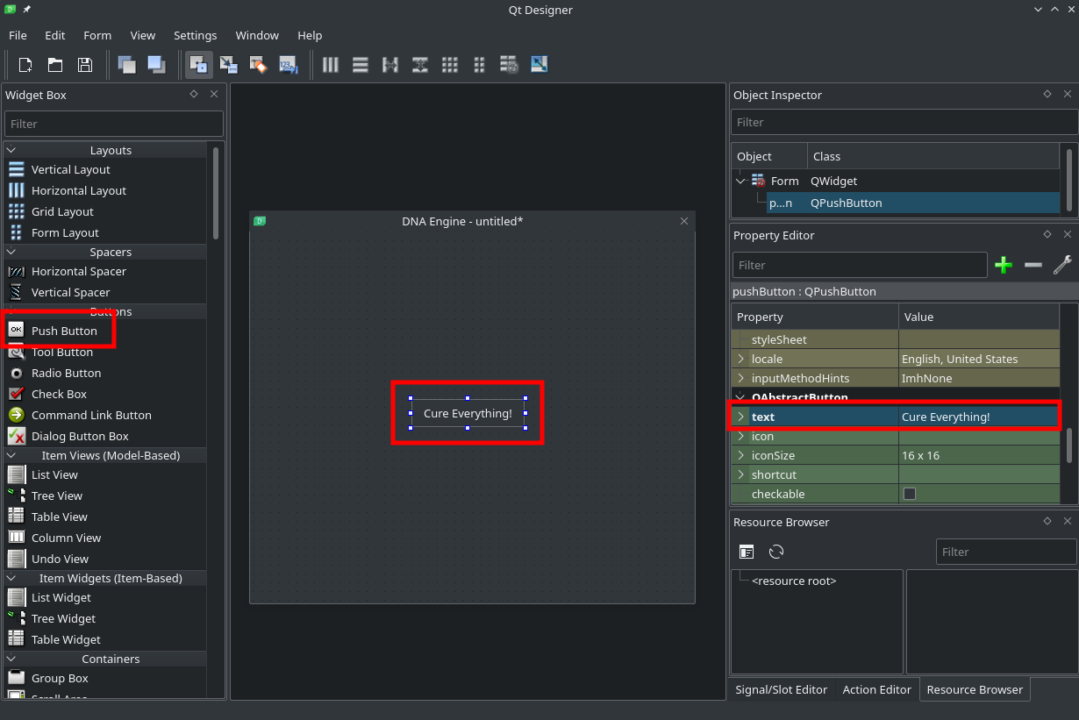Save the form using the Save icon

[85, 64]
